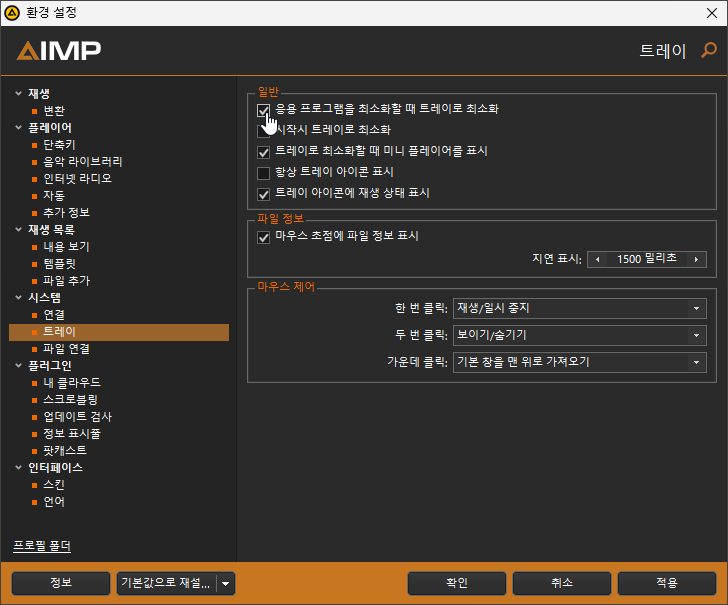Click the 재생 section label
The width and height of the screenshot is (728, 605).
[39, 93]
